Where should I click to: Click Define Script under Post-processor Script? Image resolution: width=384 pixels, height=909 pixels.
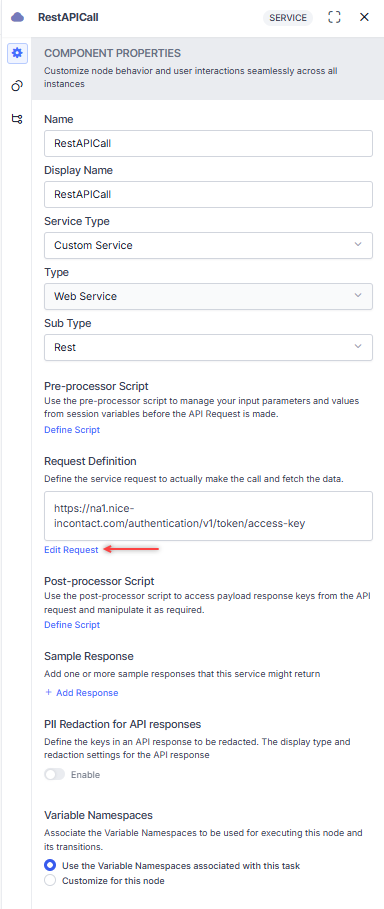tap(72, 624)
